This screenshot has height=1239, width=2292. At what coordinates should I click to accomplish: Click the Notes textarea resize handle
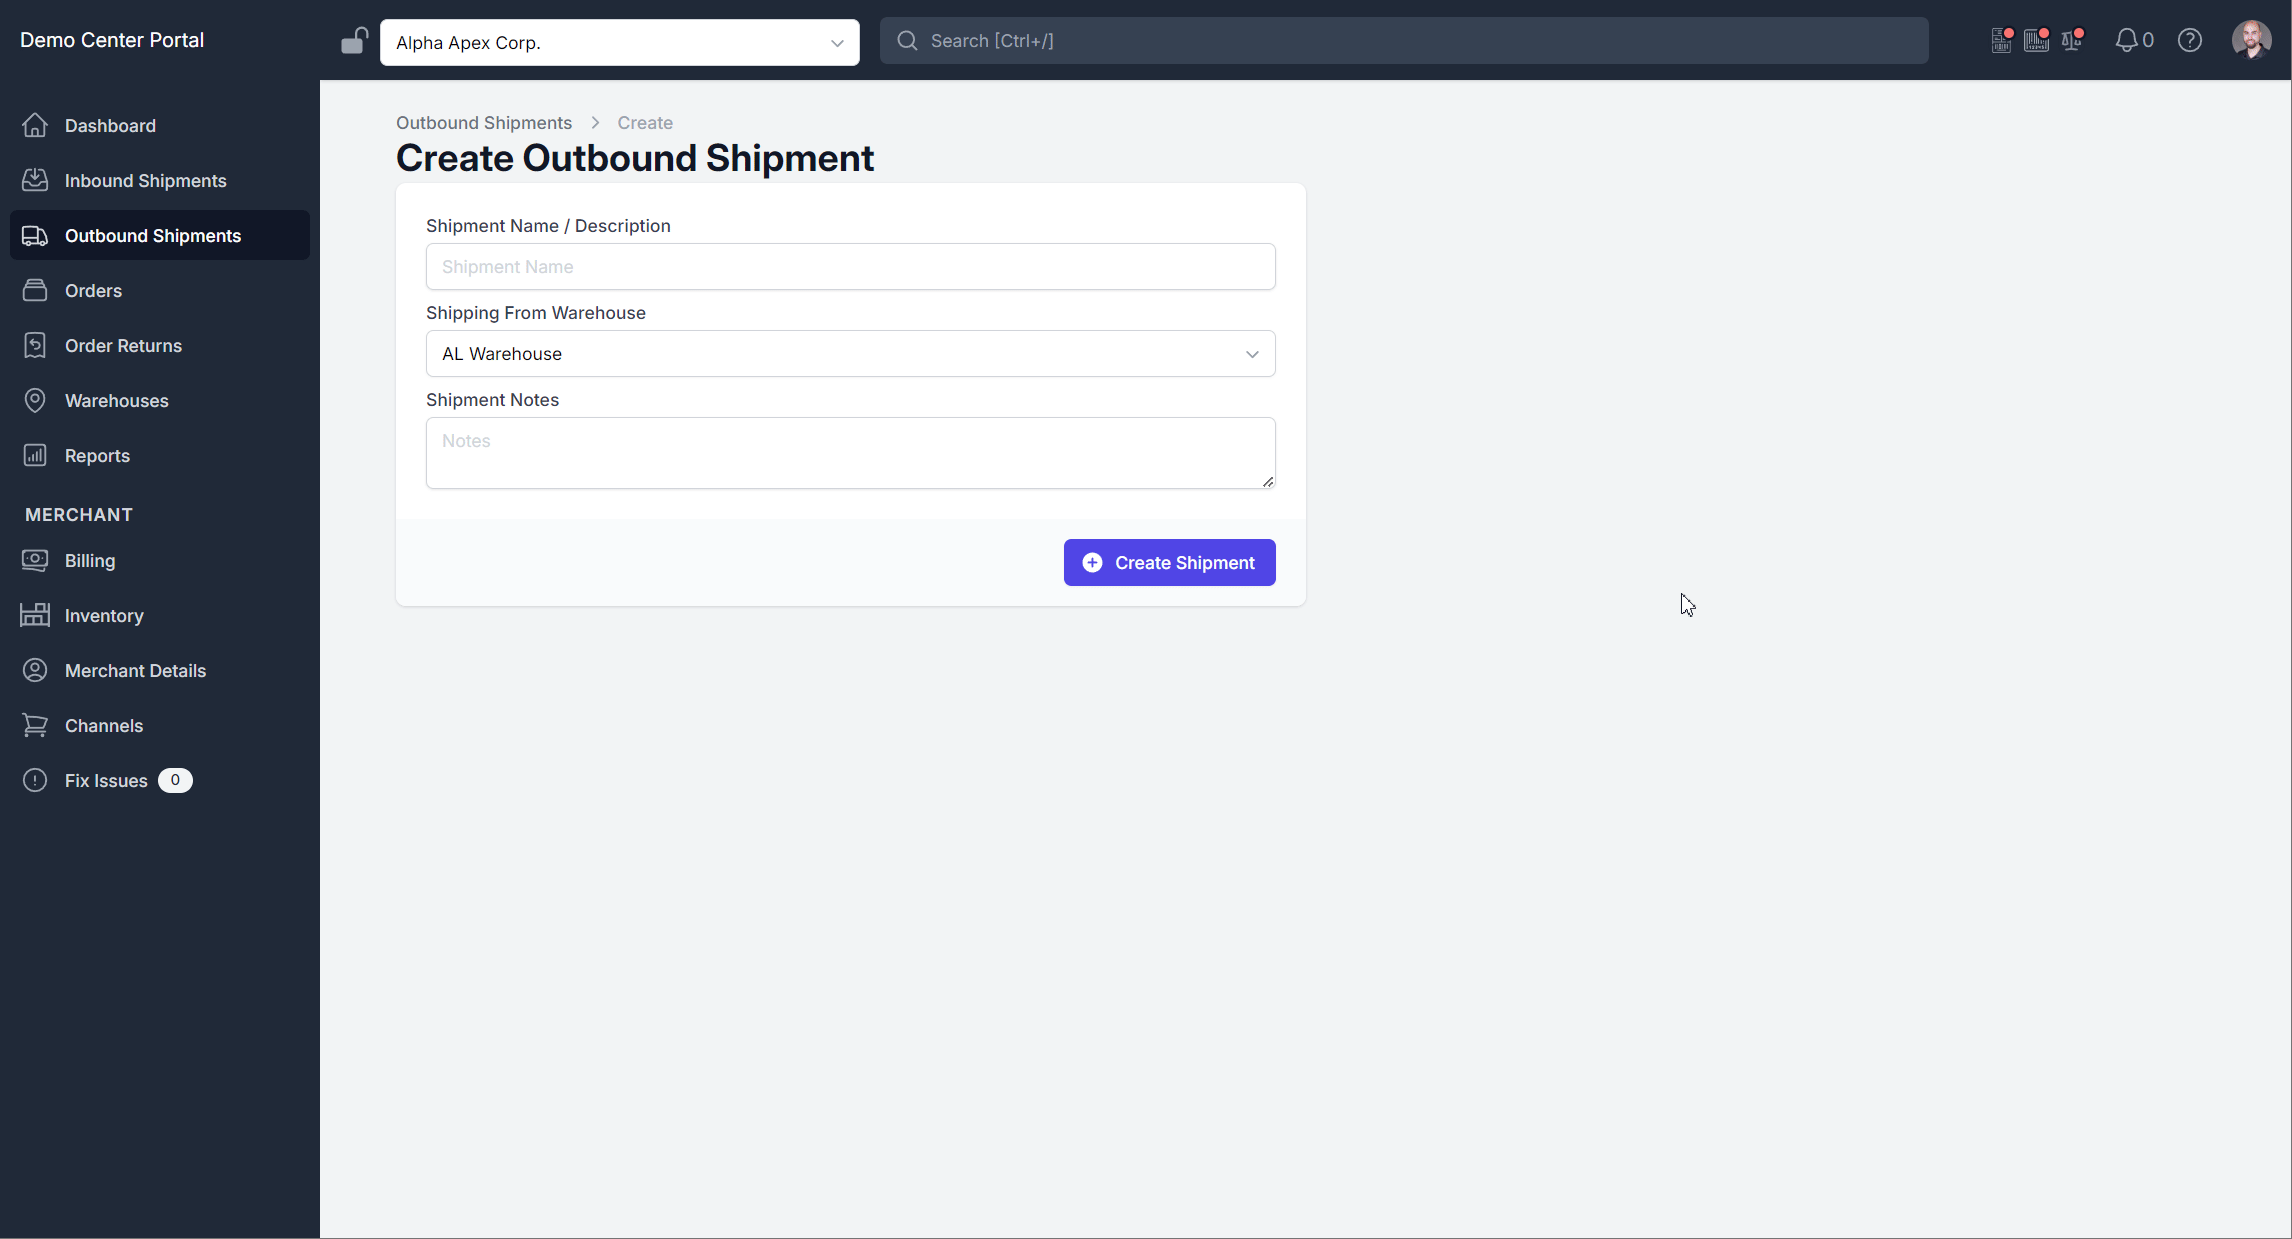(1267, 481)
